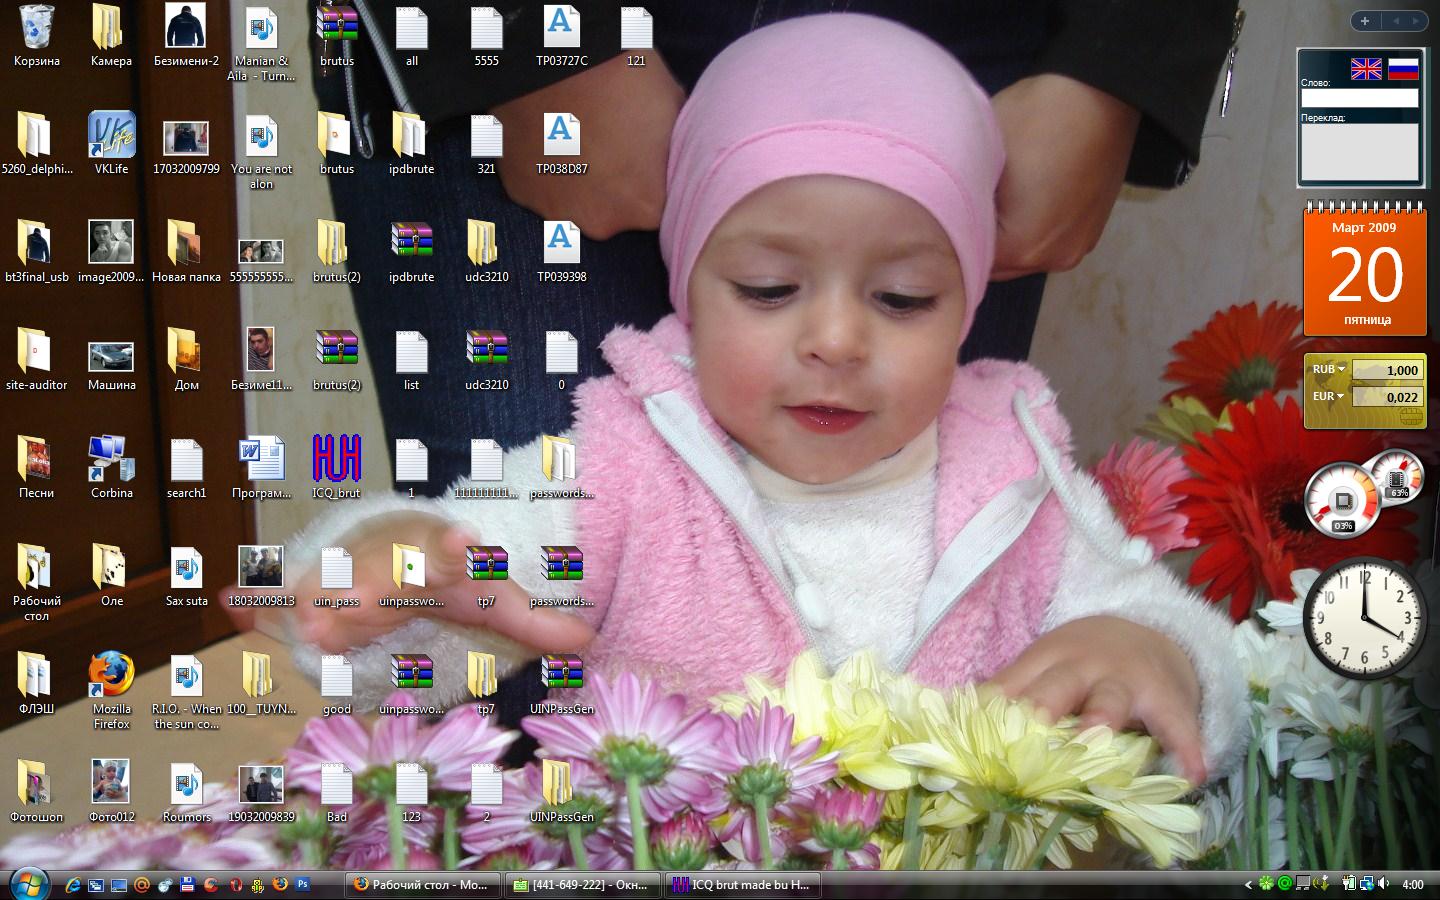Open the ICQ_brut desktop shortcut

336,460
